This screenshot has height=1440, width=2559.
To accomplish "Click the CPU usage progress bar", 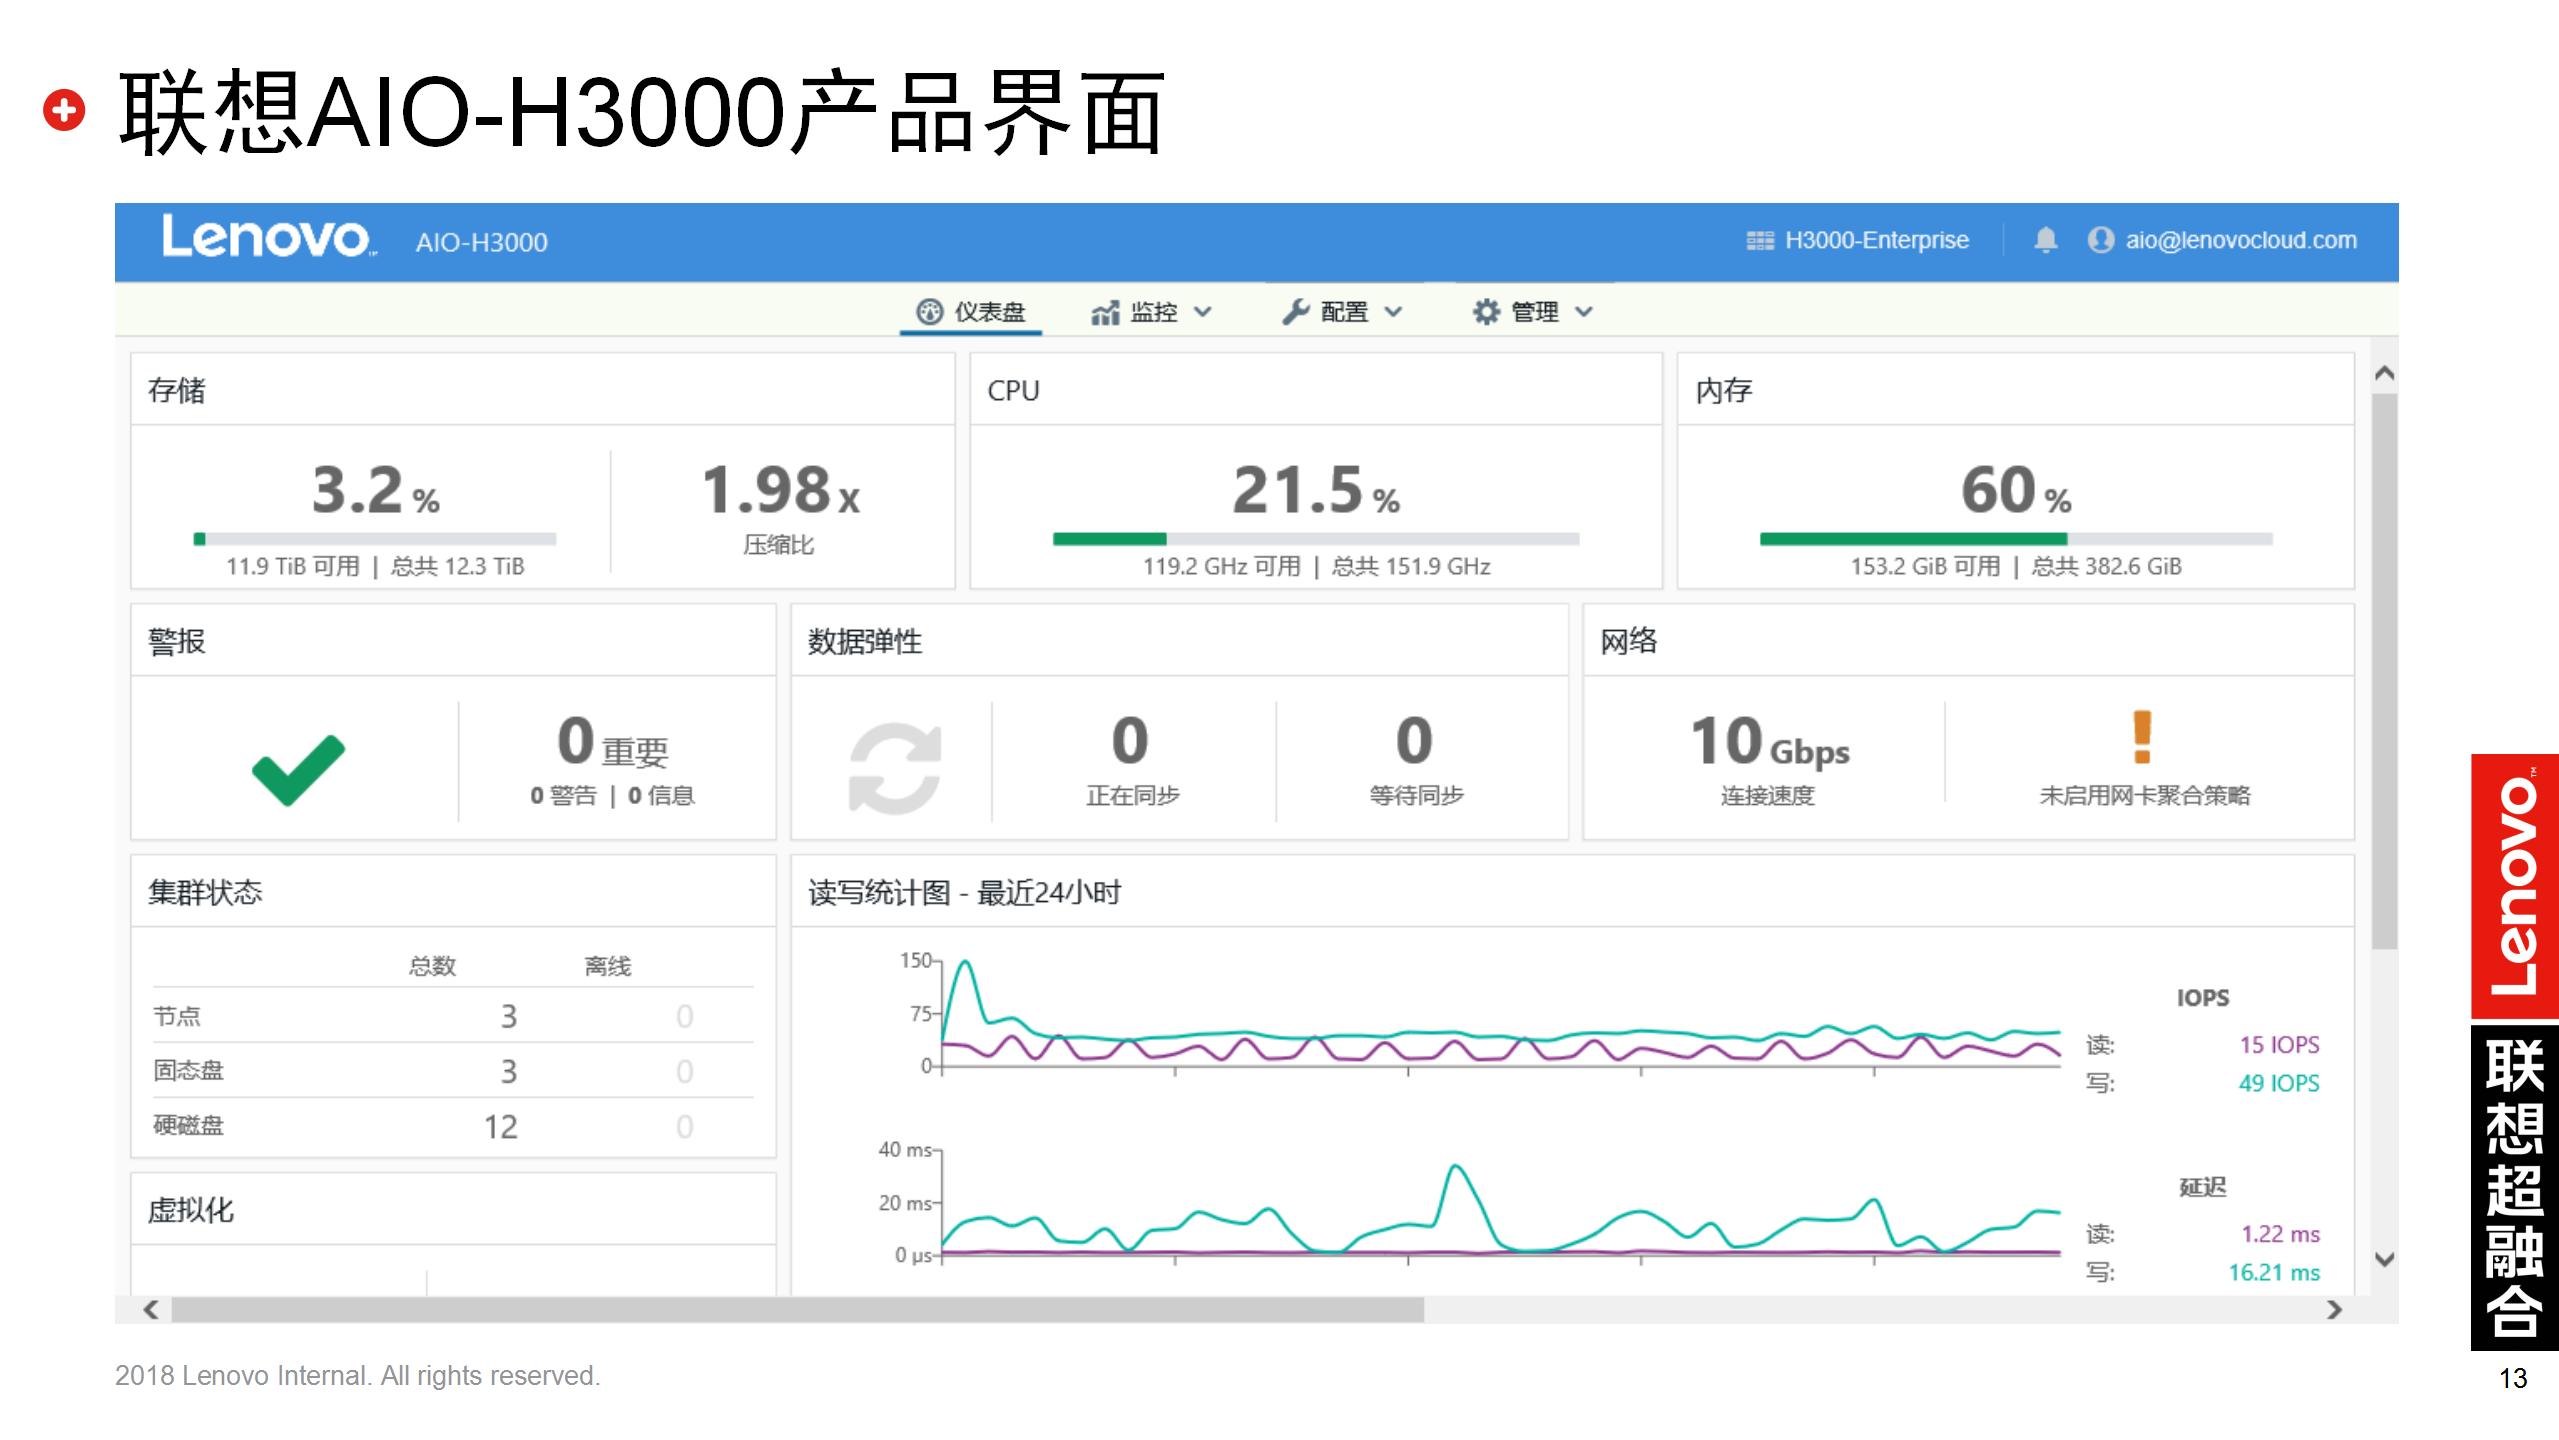I will point(1316,539).
